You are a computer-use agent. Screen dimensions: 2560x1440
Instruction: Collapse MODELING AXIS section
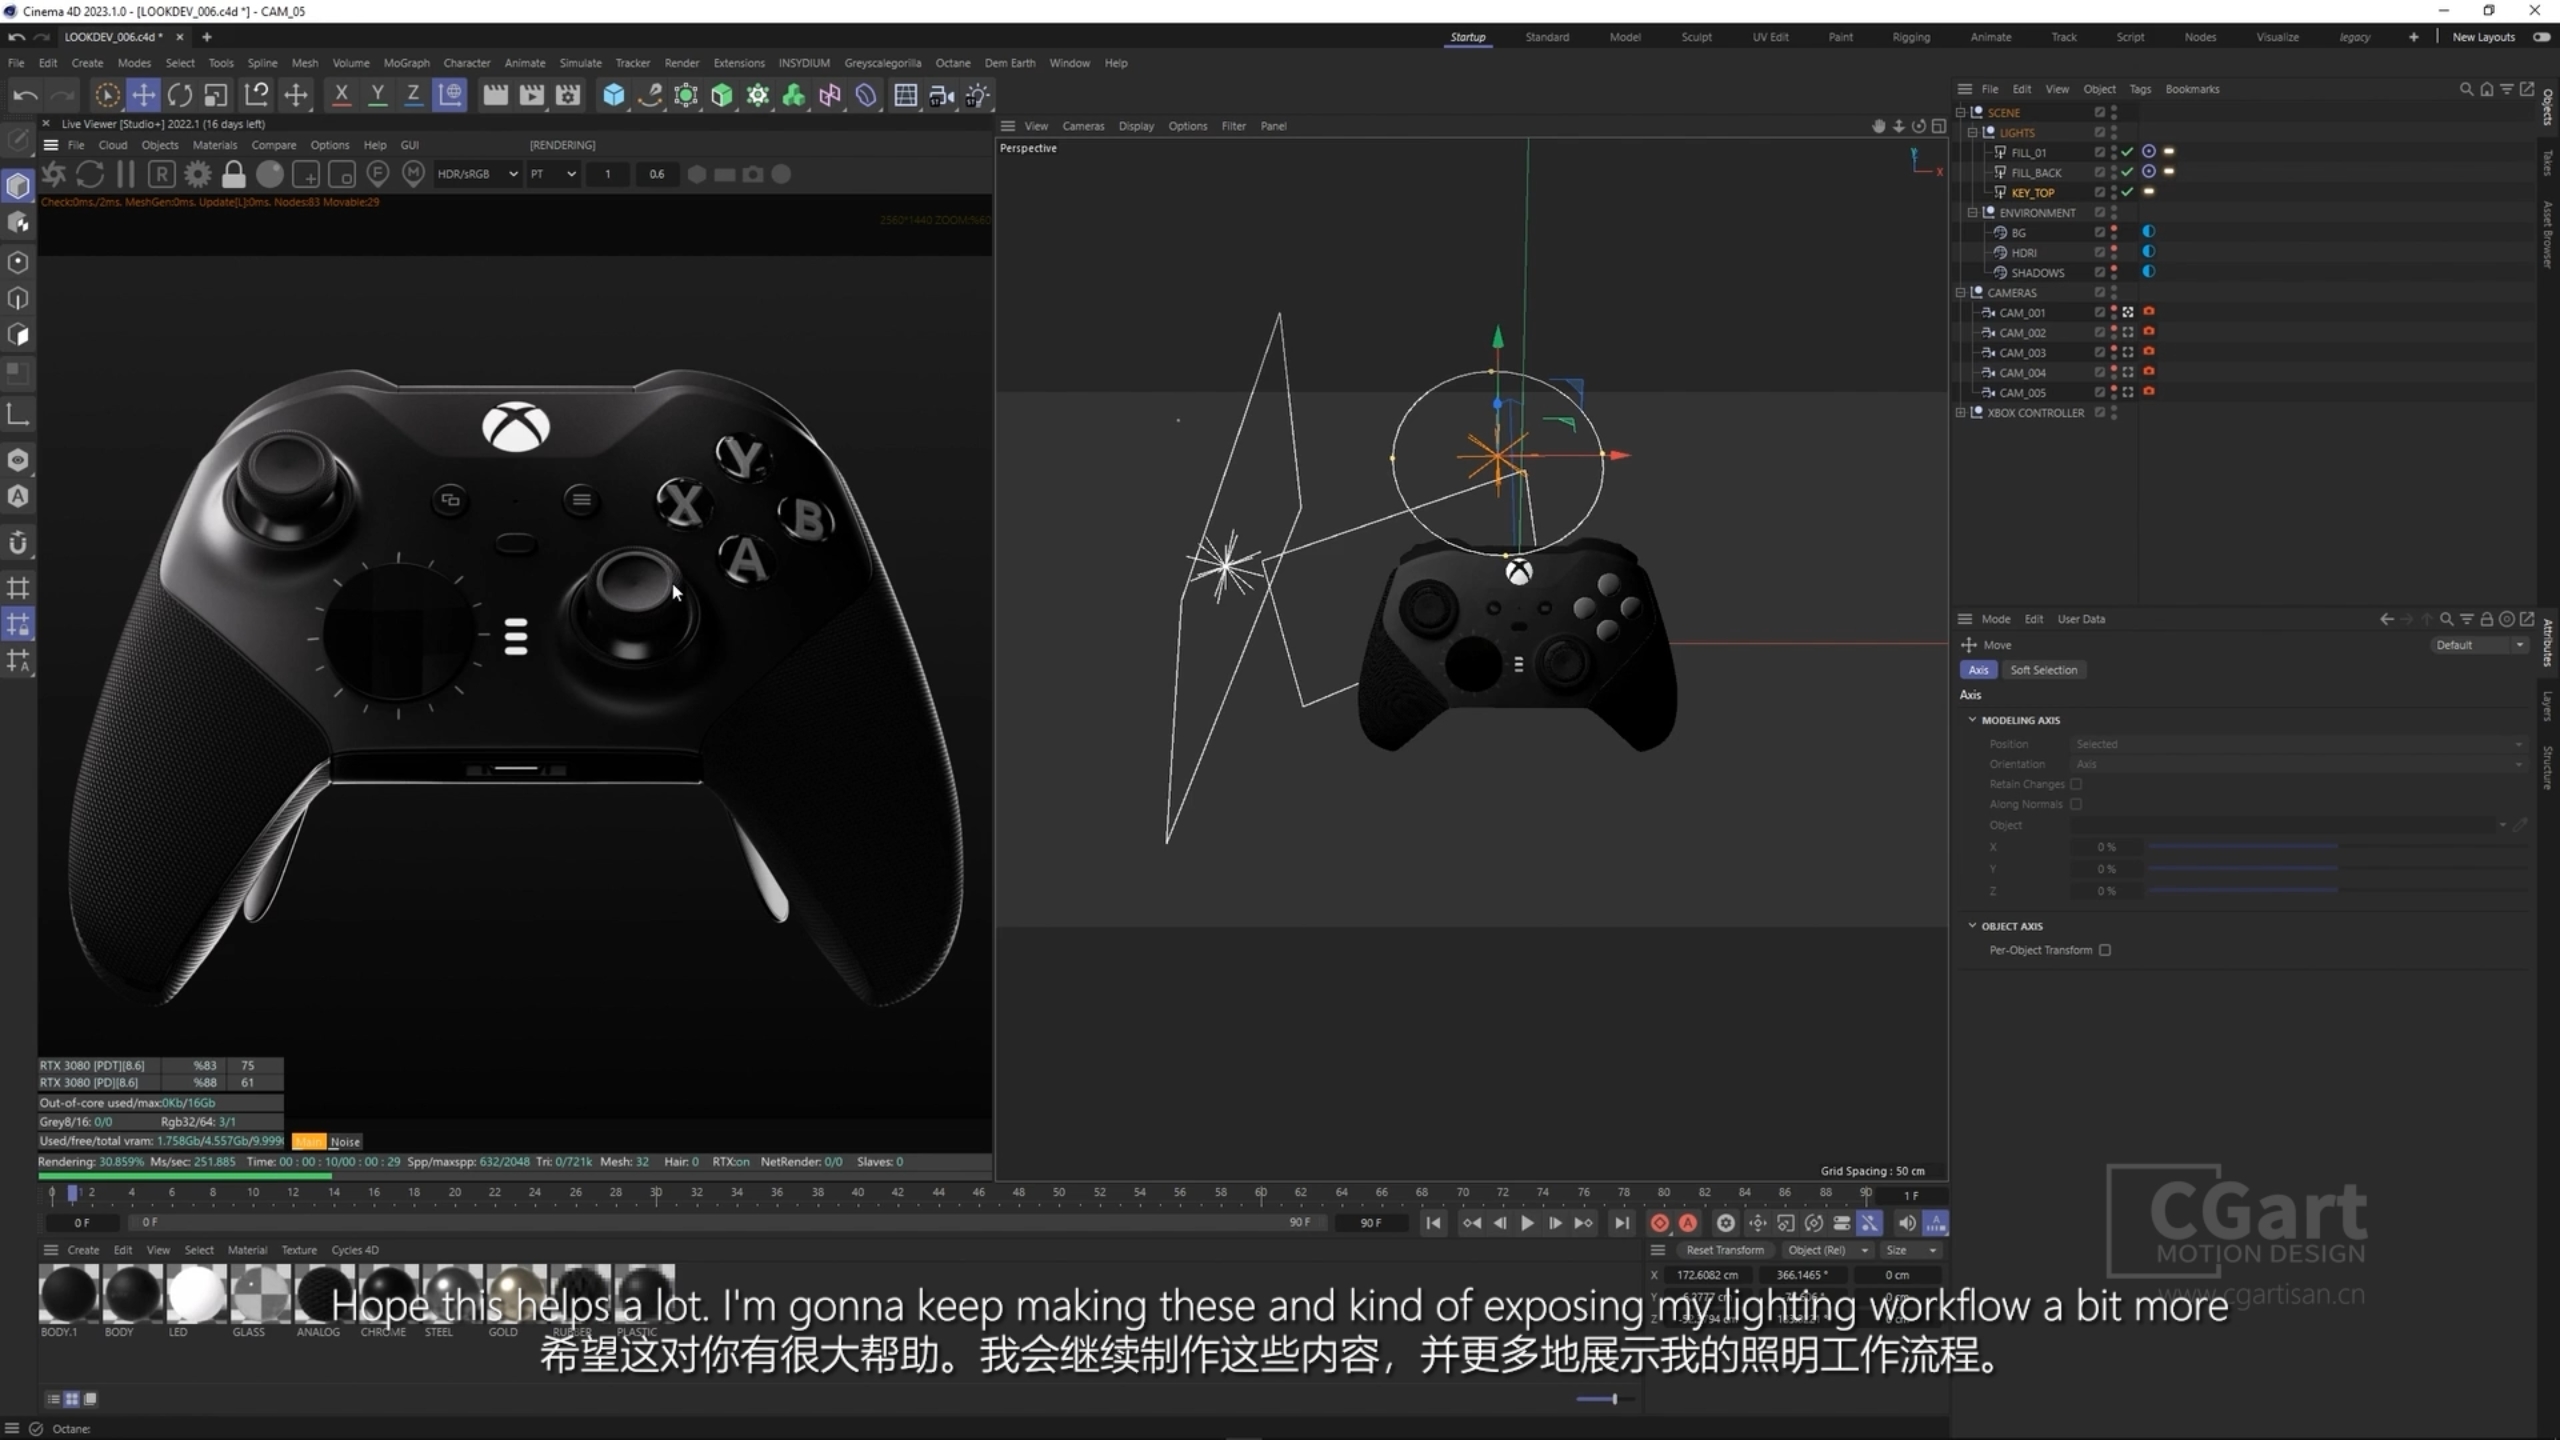1972,720
